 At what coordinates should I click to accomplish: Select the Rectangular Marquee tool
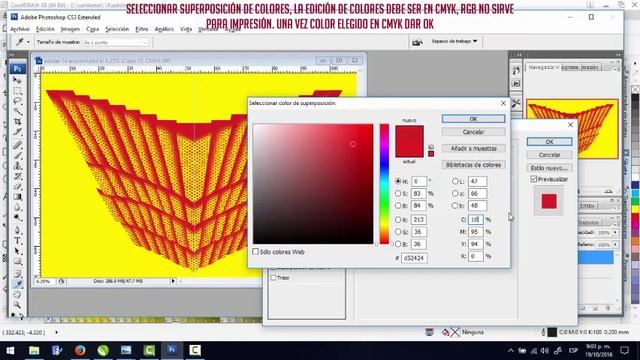(x=17, y=91)
